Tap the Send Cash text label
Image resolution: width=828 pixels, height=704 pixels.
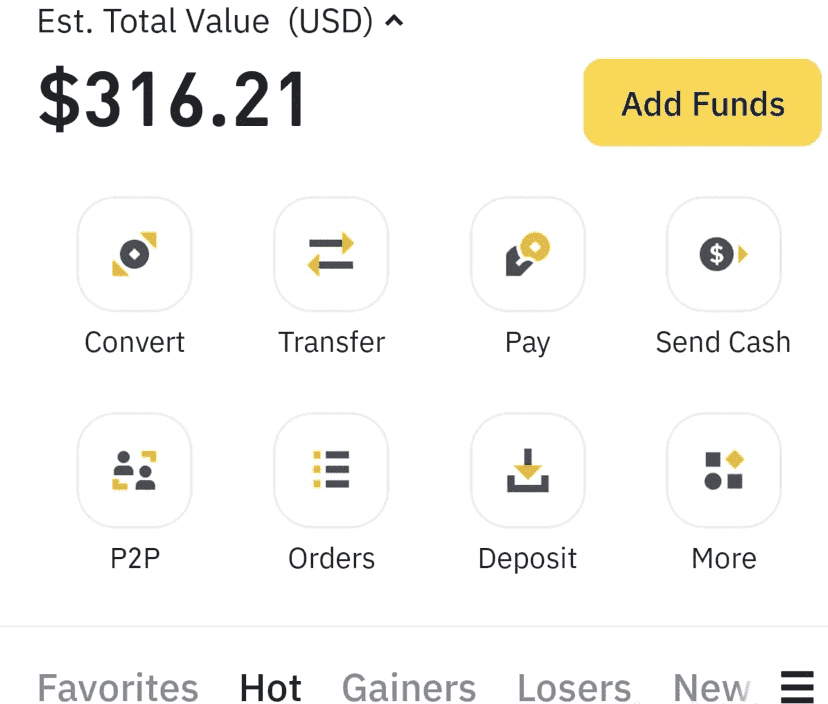(x=723, y=342)
